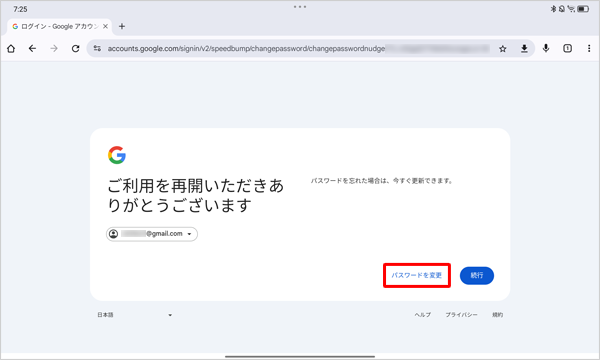The image size is (600, 360).
Task: Tap the three-dot handle at top center
Action: (300, 7)
